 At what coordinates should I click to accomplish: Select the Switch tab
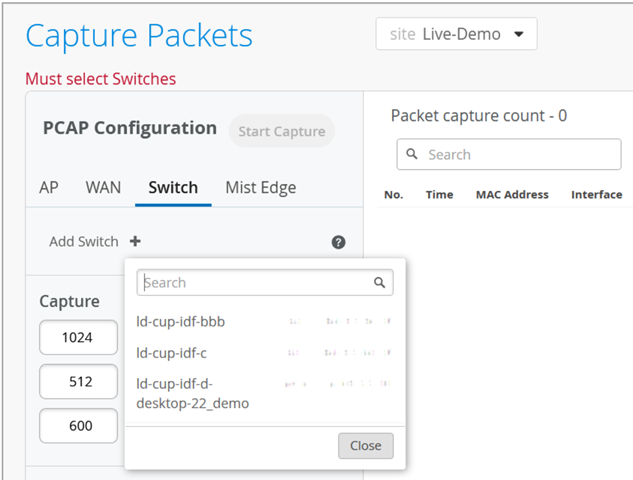(x=173, y=187)
